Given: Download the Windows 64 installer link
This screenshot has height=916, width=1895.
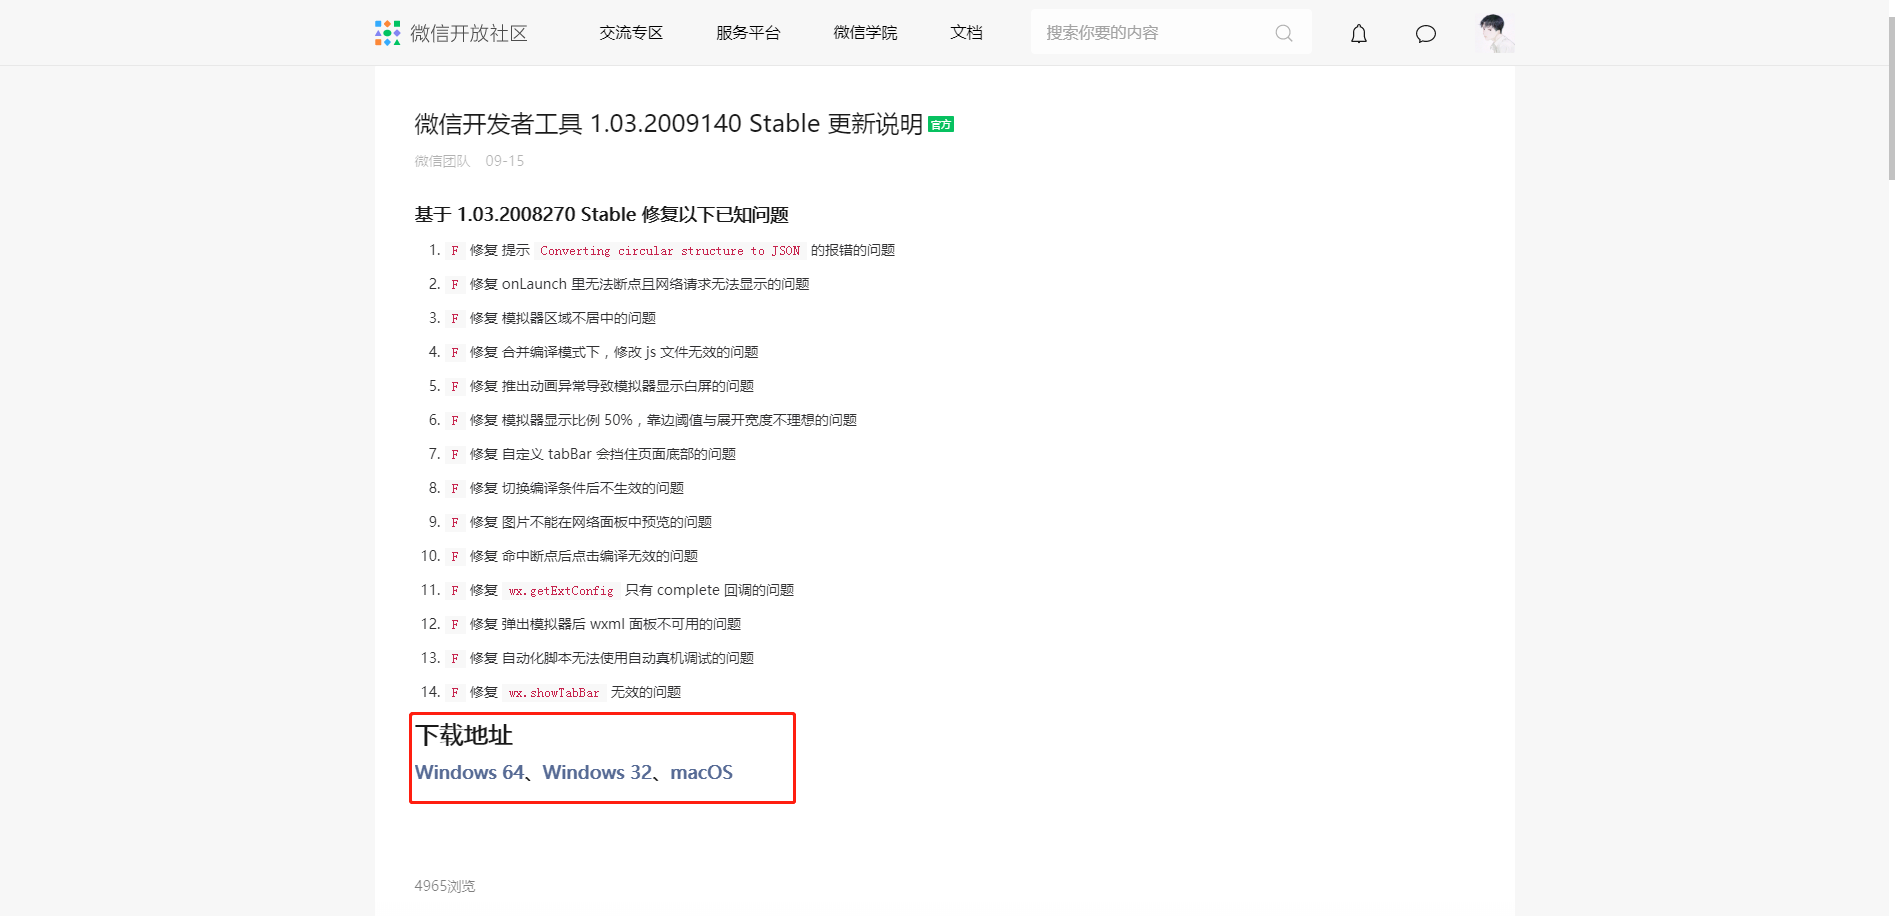Looking at the screenshot, I should [x=469, y=772].
